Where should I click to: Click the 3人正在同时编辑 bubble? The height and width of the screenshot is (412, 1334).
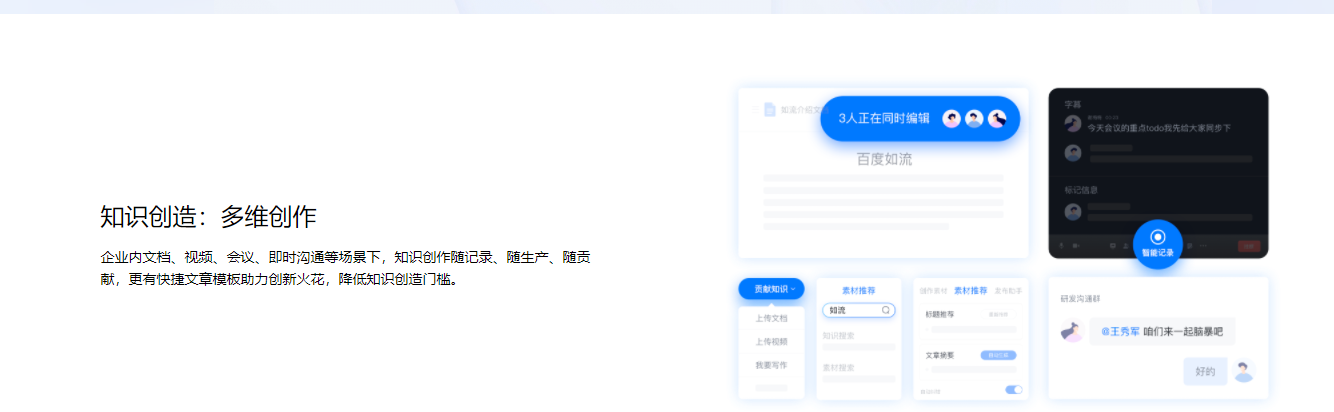coord(920,119)
